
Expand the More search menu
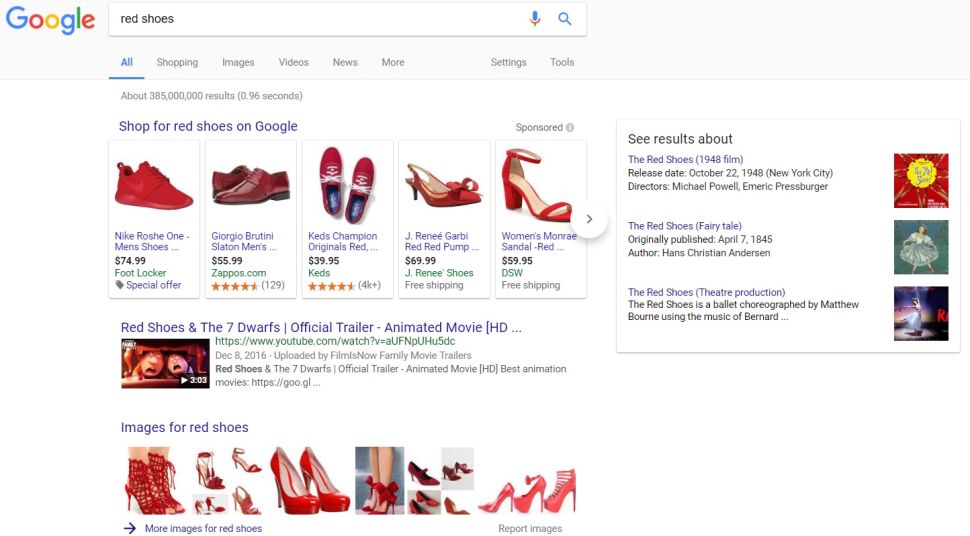click(393, 63)
